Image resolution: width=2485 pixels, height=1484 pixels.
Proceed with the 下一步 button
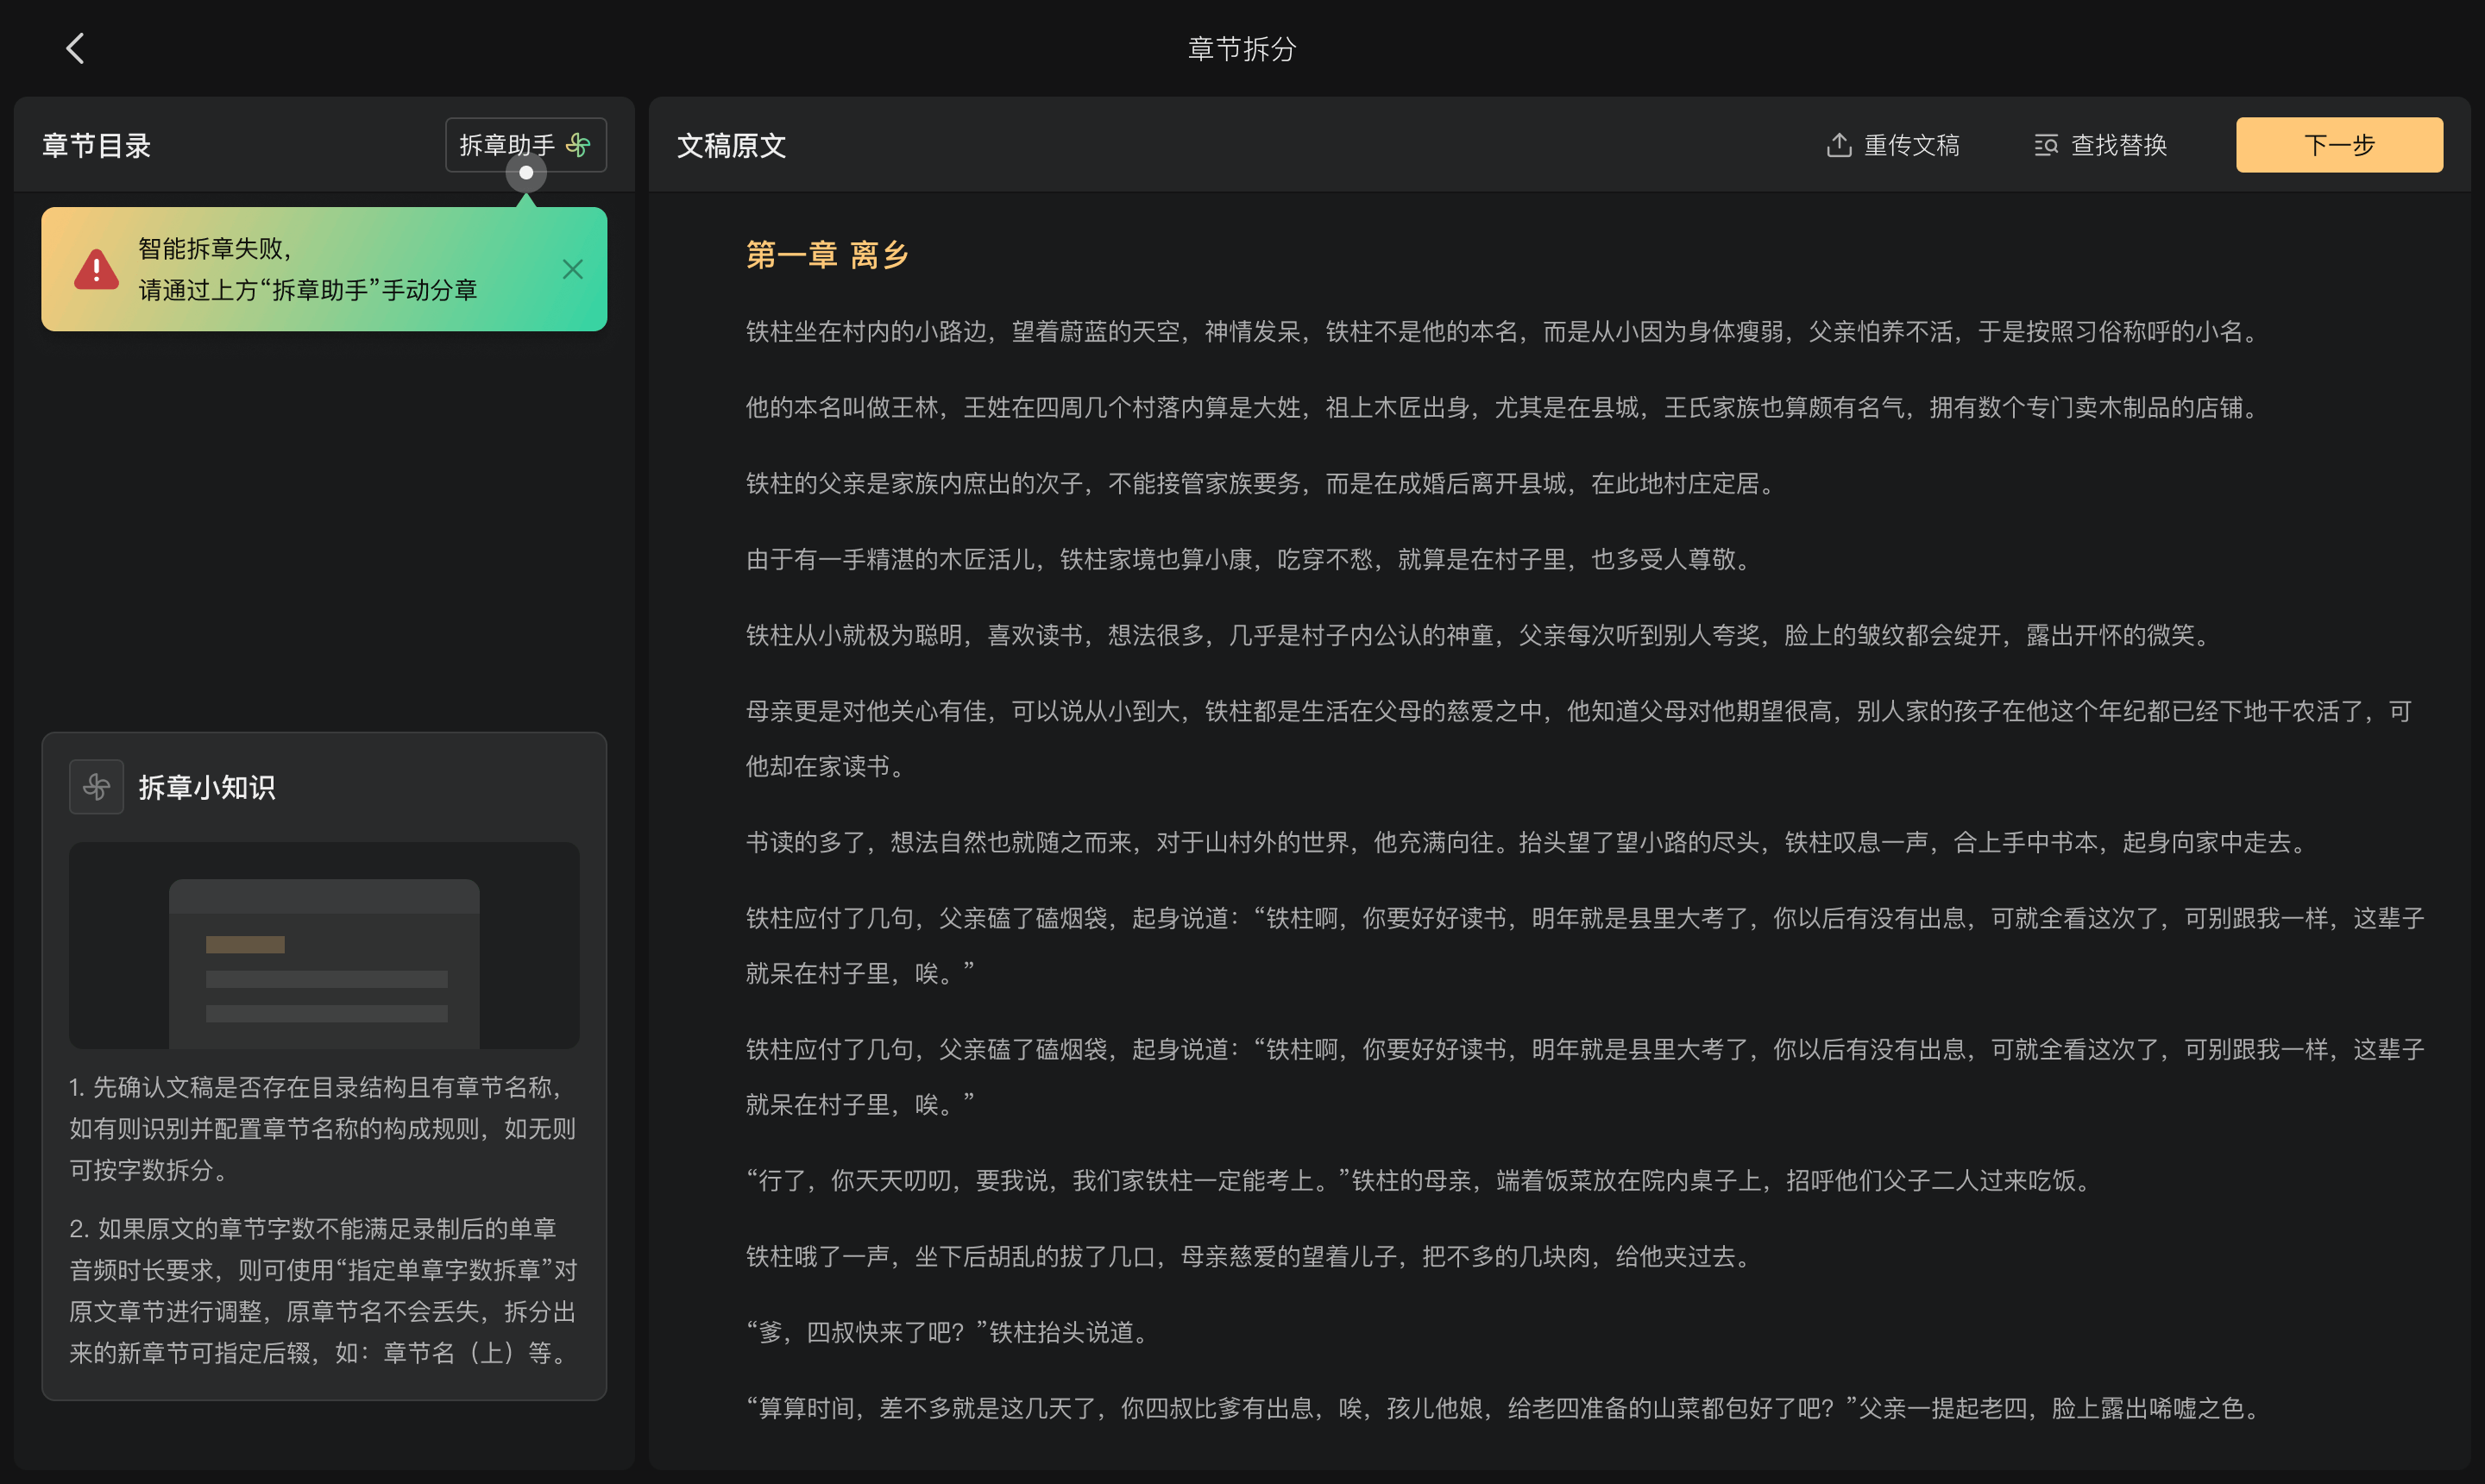click(2339, 145)
